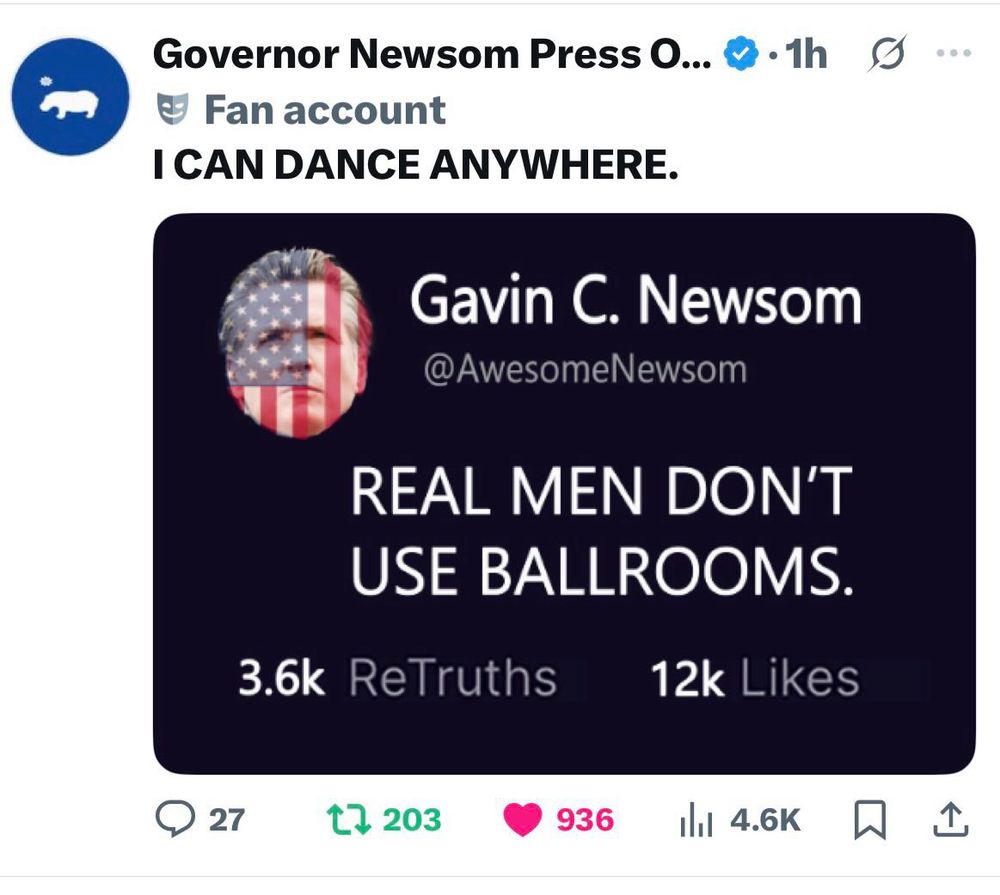Click the 1h post timestamp

point(806,54)
